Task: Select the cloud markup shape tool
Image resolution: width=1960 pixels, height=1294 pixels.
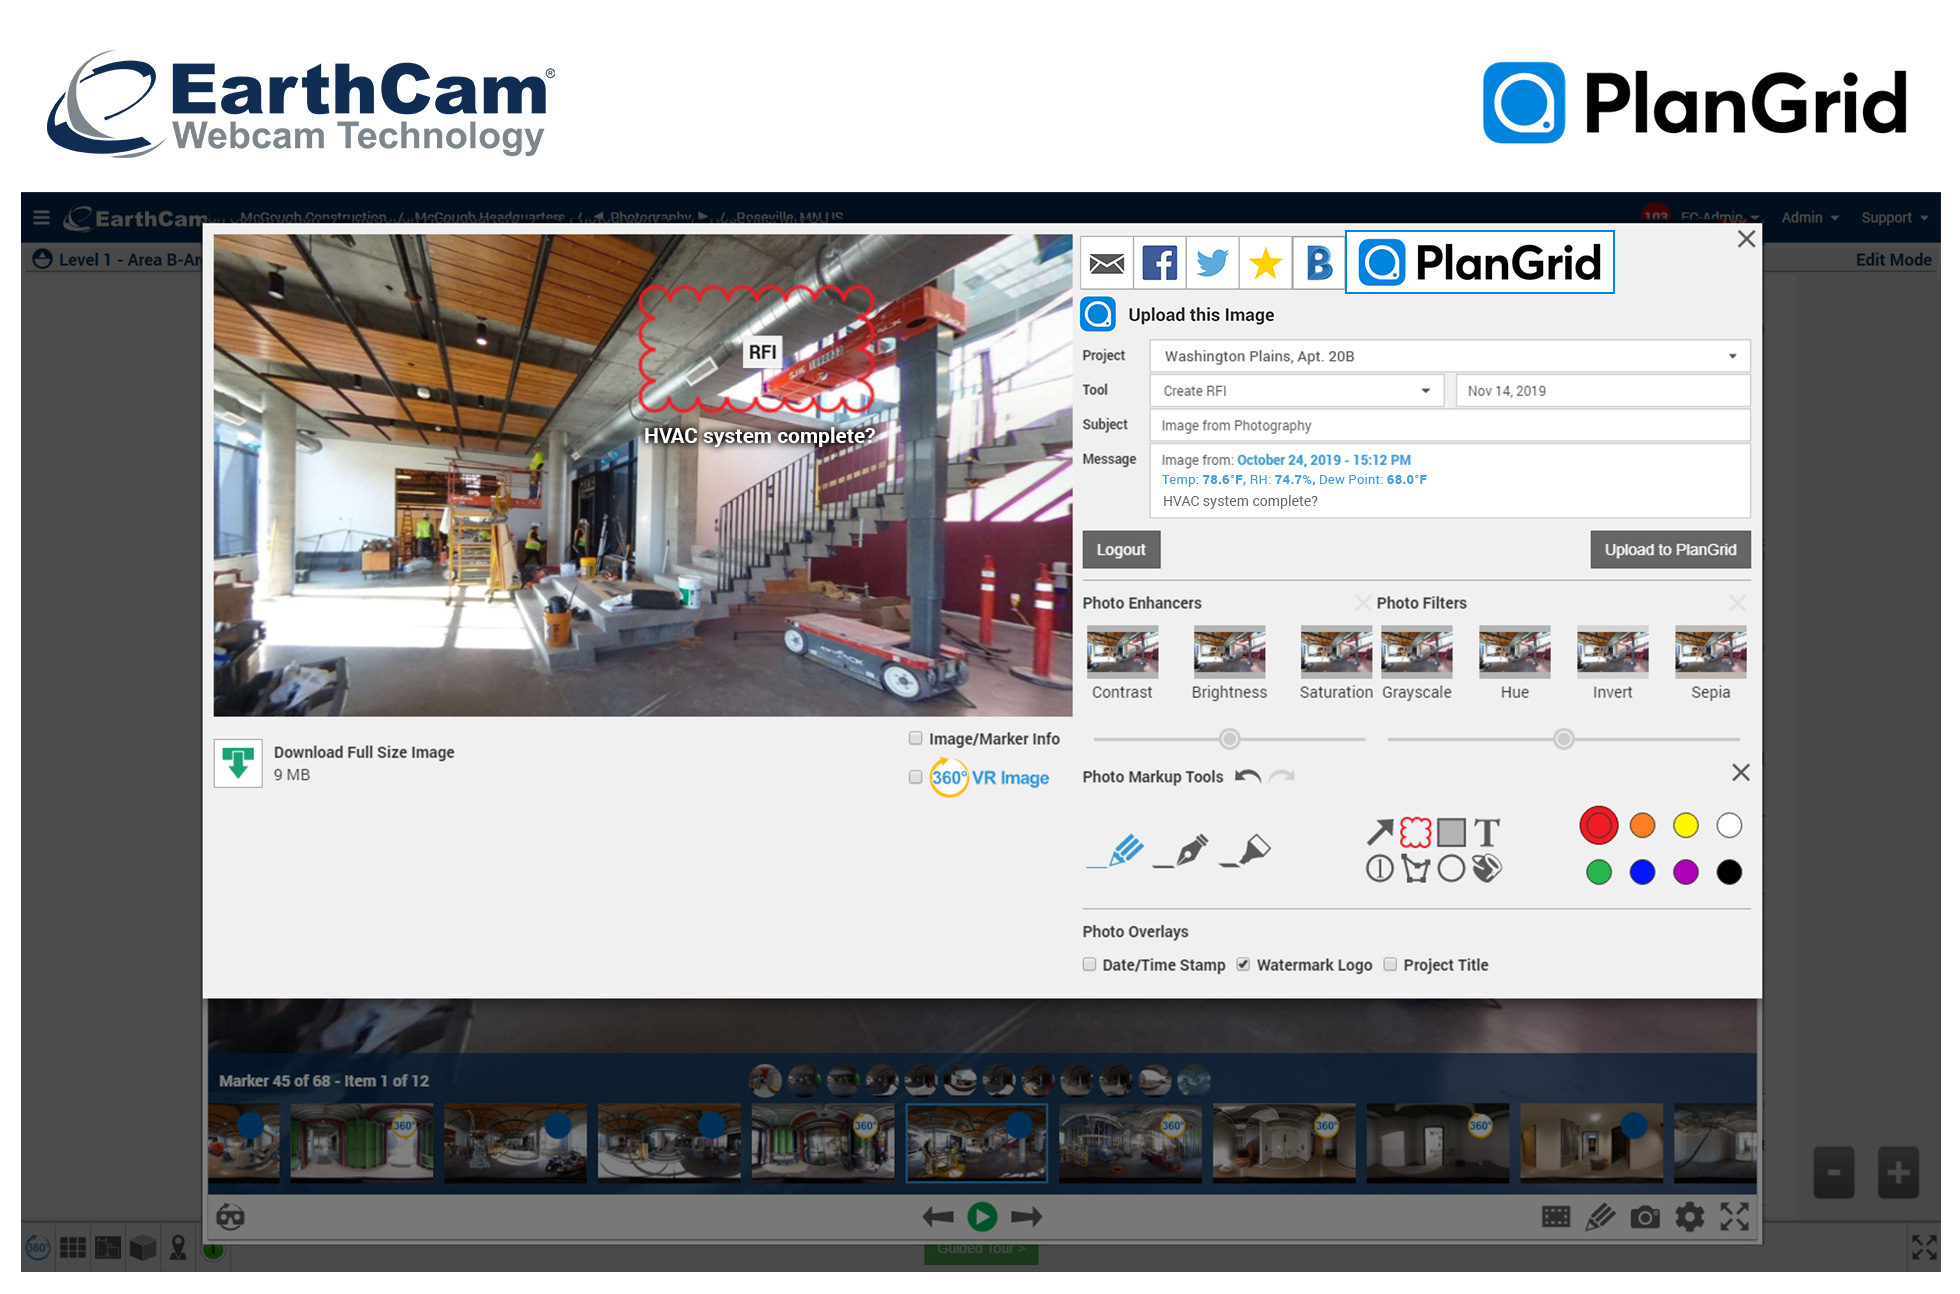Action: point(1415,831)
